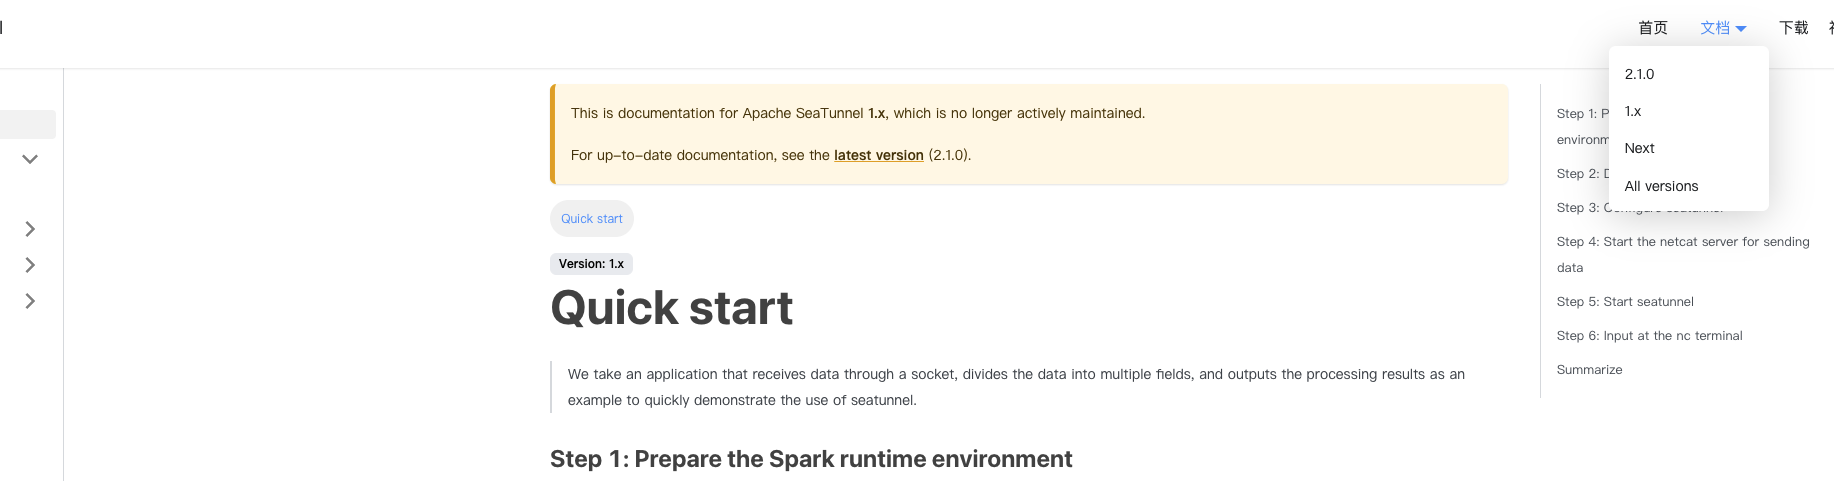The image size is (1834, 481).
Task: Click the Version: 1.x badge
Action: coord(591,264)
